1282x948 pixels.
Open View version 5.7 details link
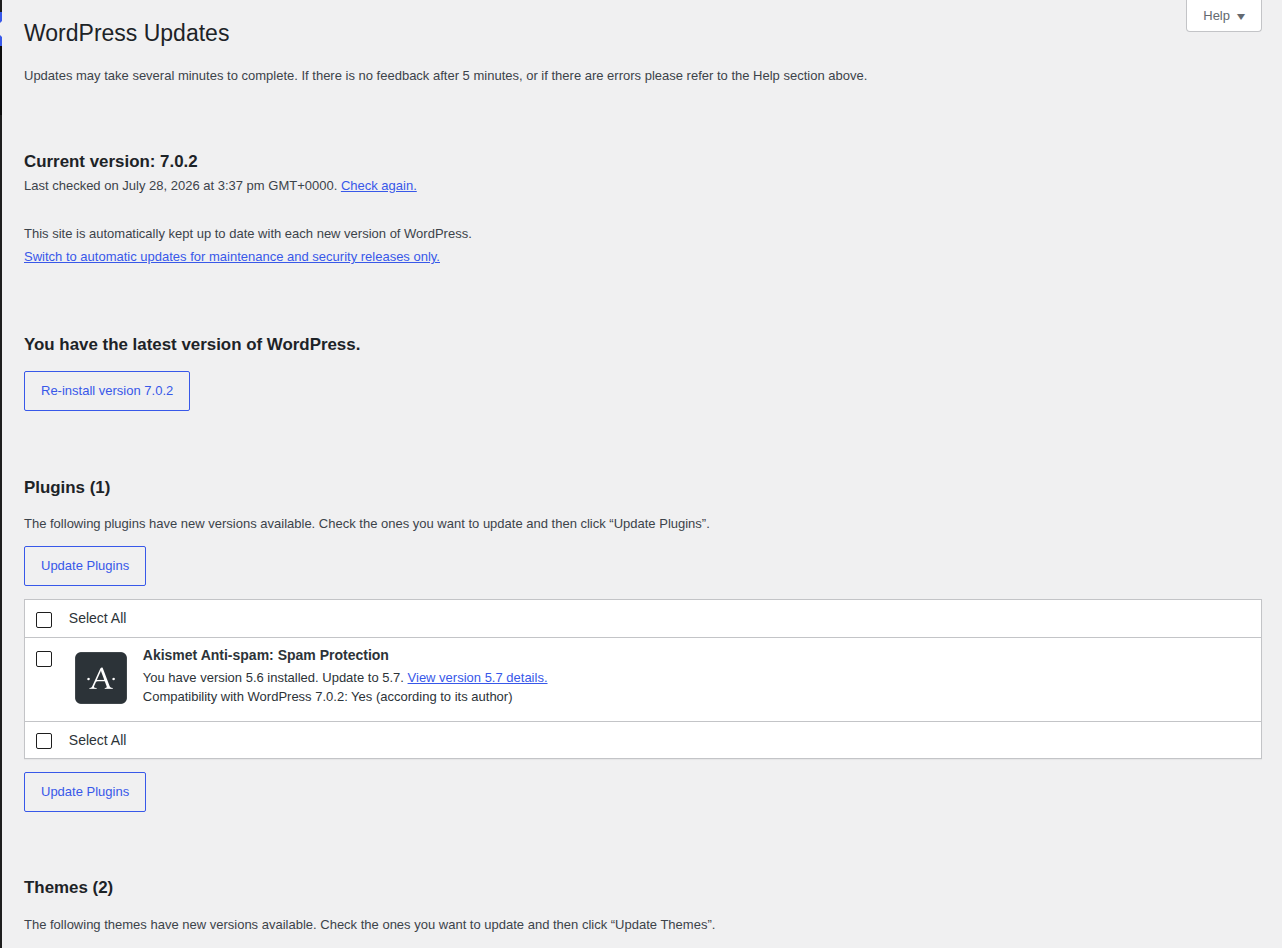coord(478,677)
